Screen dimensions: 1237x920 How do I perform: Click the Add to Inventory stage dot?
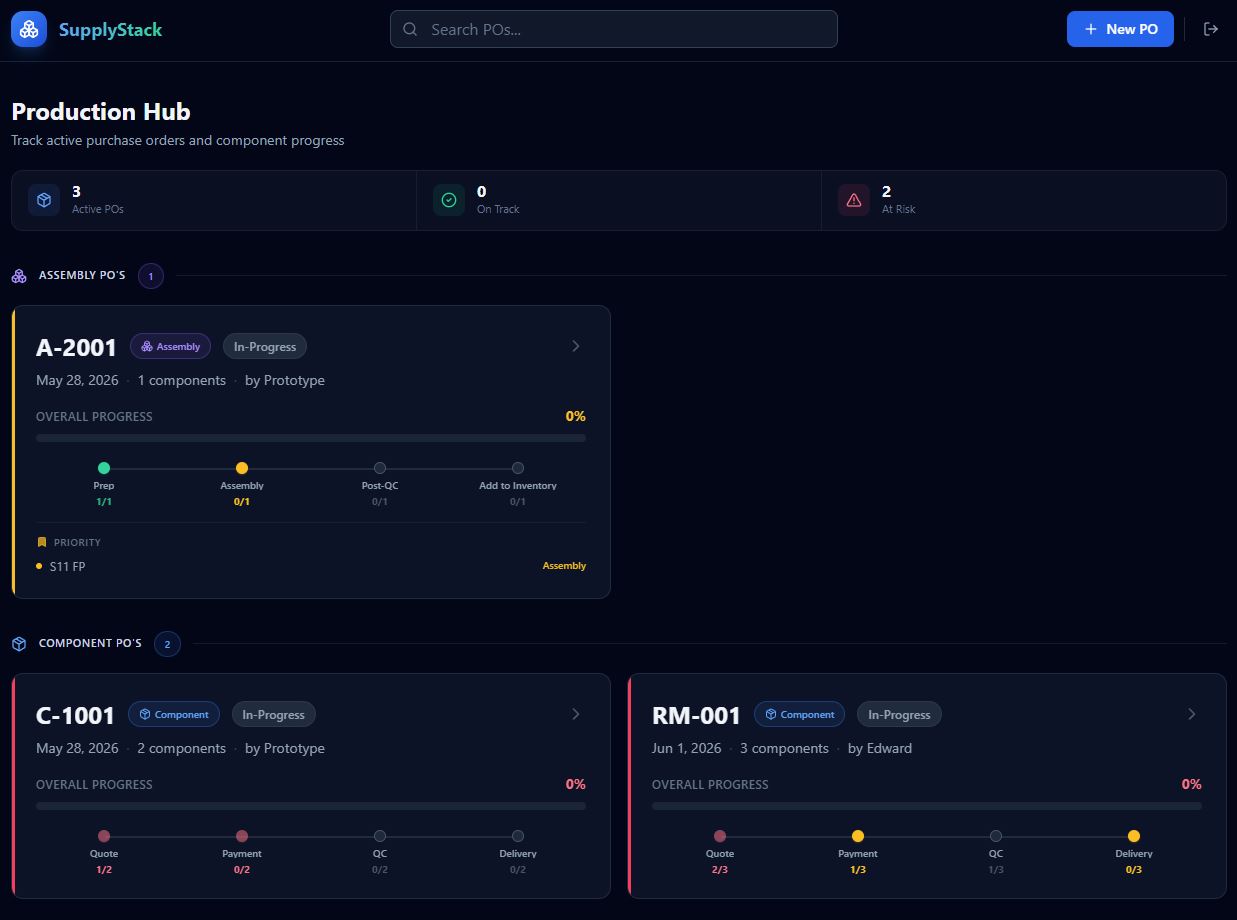(x=518, y=468)
